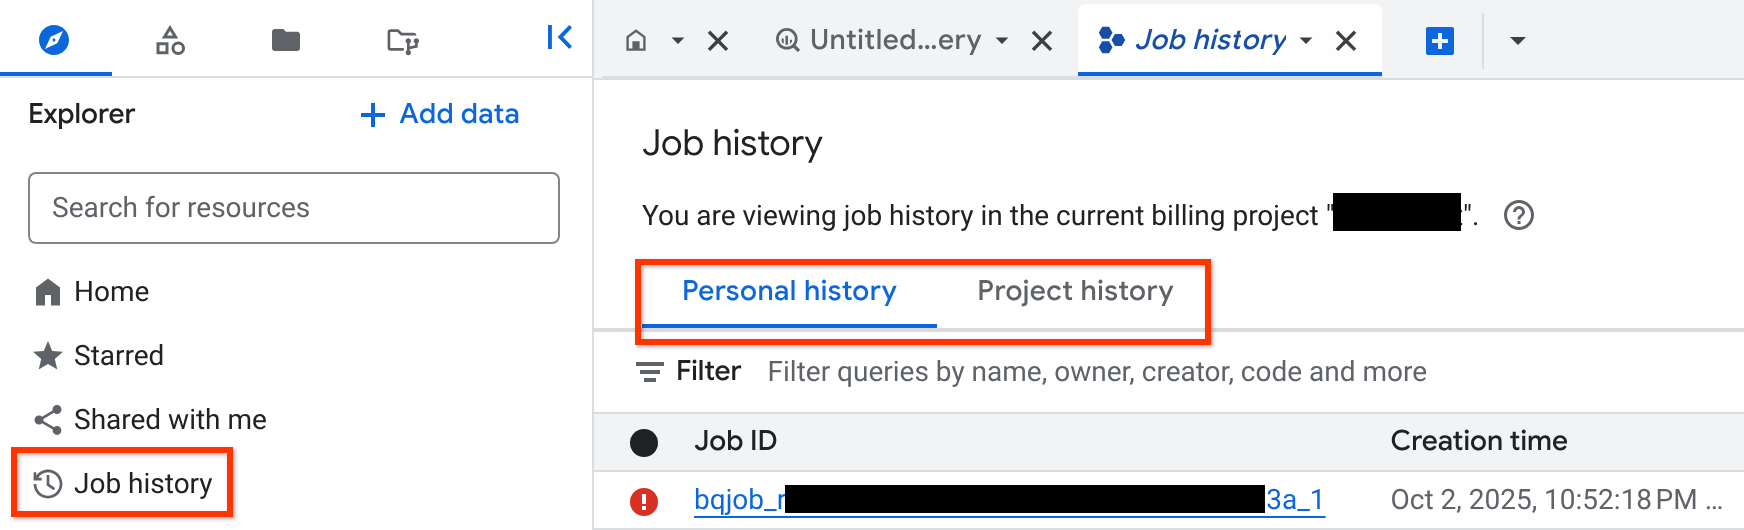
Task: Open the folder icon panel
Action: click(x=286, y=40)
